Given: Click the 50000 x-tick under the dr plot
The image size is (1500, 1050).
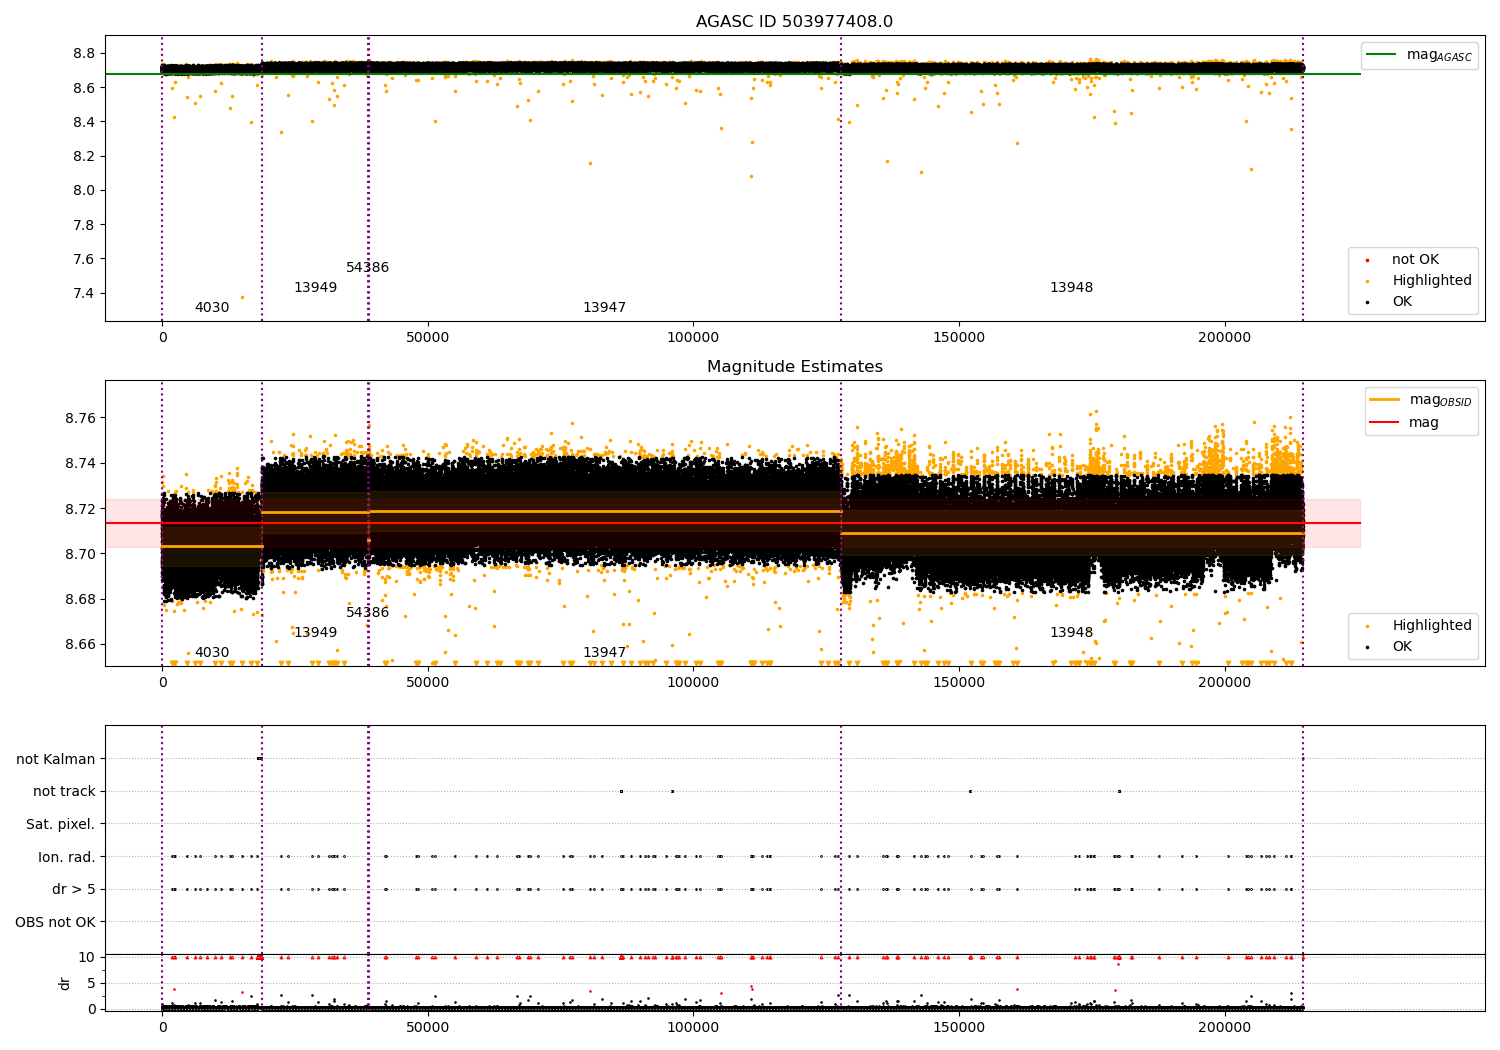Looking at the screenshot, I should [x=428, y=1028].
